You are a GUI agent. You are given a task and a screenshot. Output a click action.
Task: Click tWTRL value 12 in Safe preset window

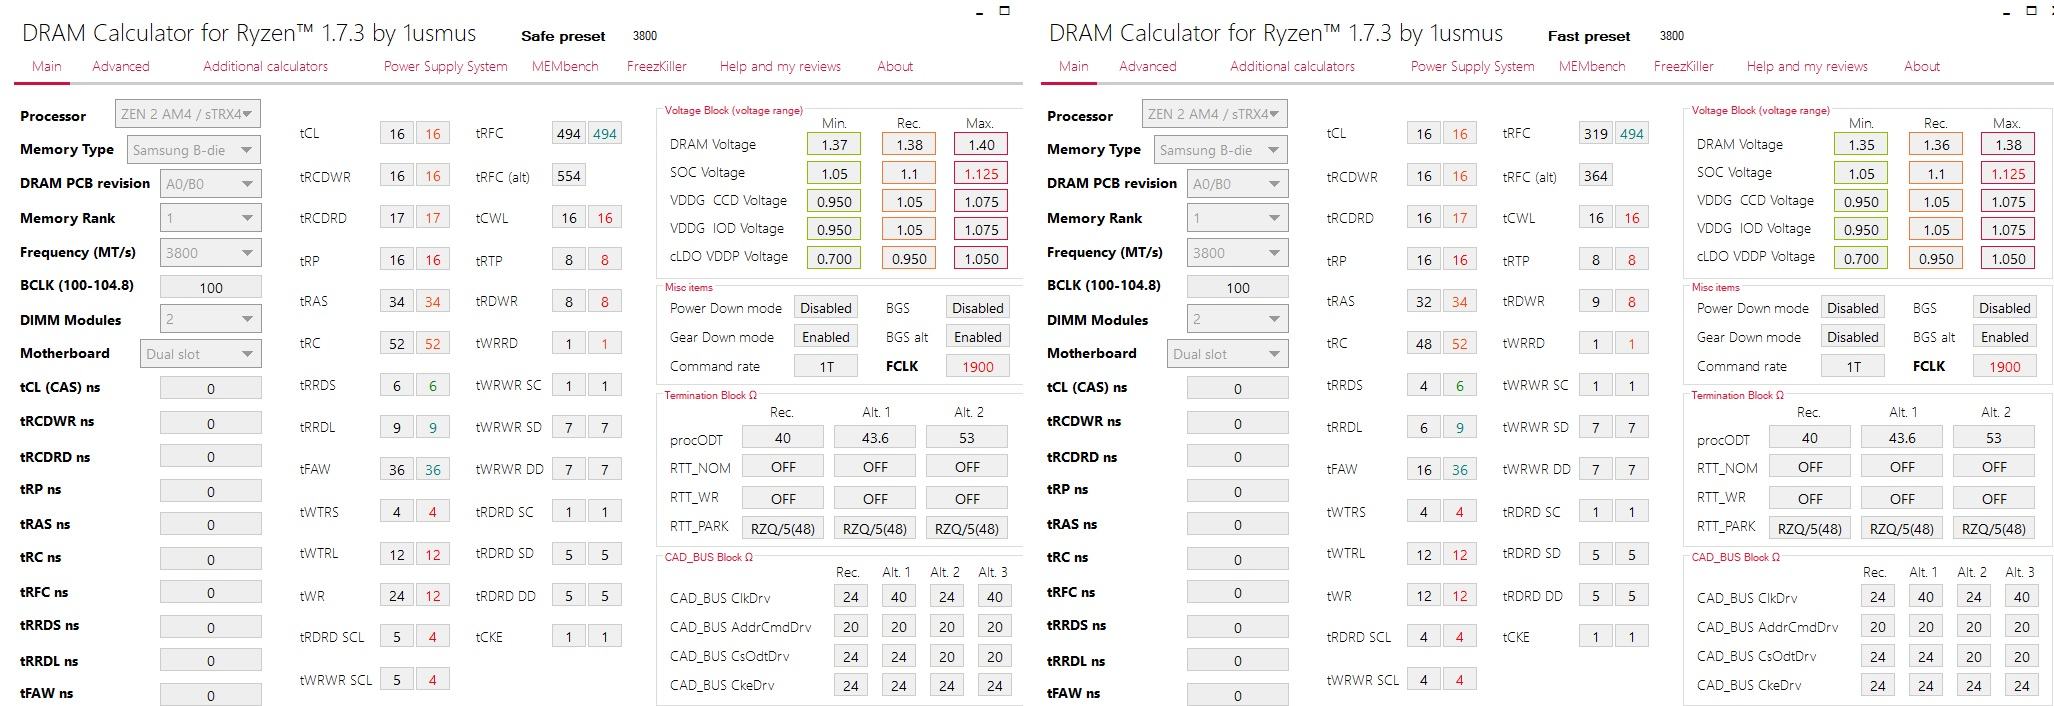pos(397,554)
